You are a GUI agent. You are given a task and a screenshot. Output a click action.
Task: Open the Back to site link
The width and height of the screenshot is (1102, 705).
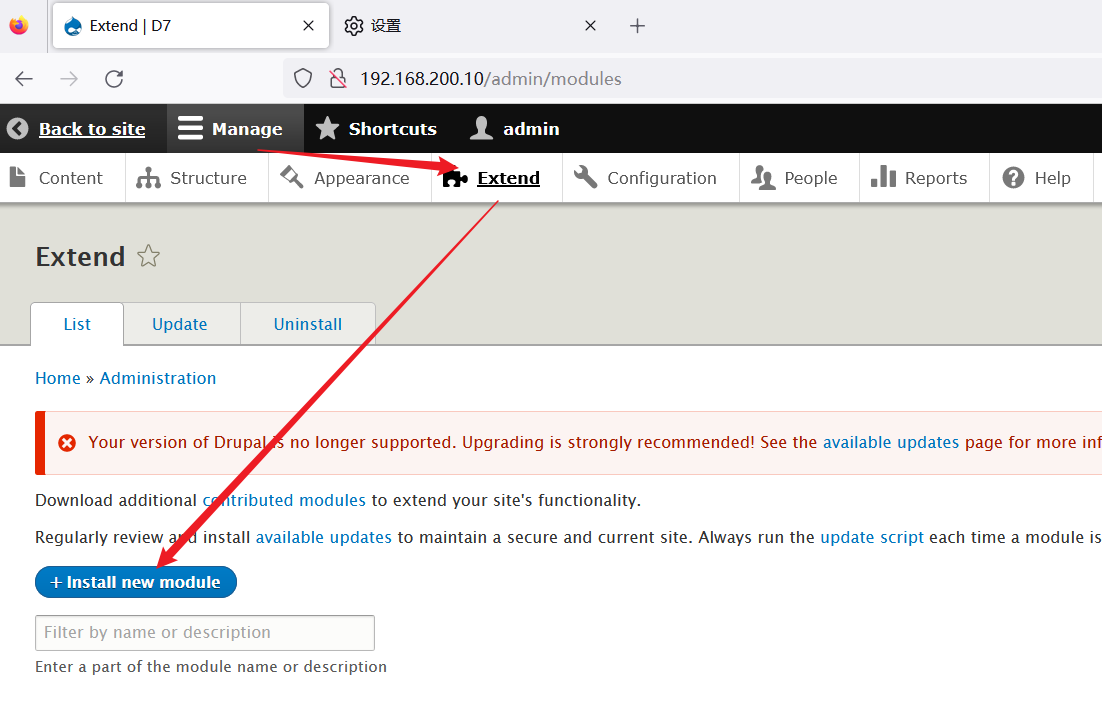92,129
